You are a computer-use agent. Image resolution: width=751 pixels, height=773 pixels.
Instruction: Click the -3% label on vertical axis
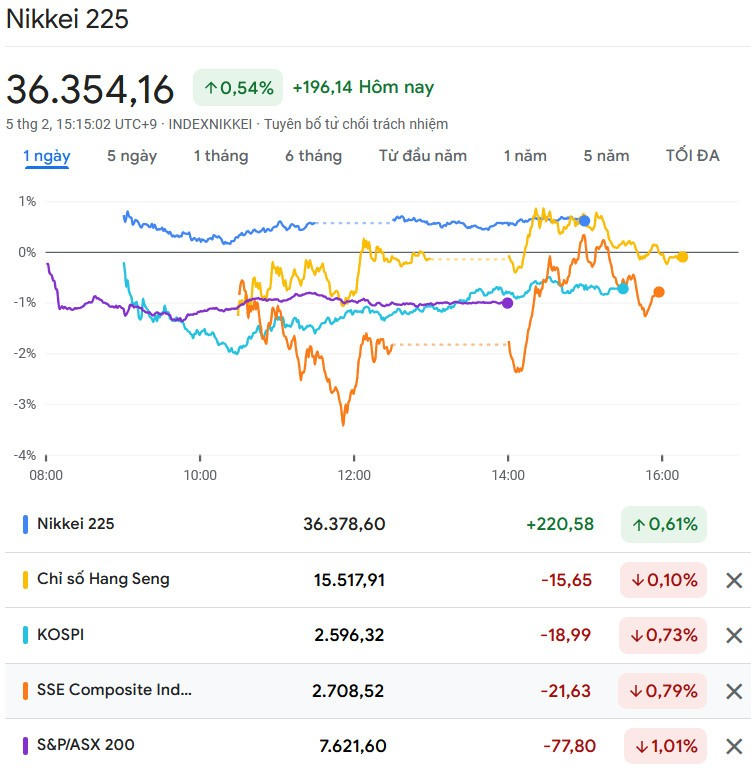pyautogui.click(x=25, y=404)
